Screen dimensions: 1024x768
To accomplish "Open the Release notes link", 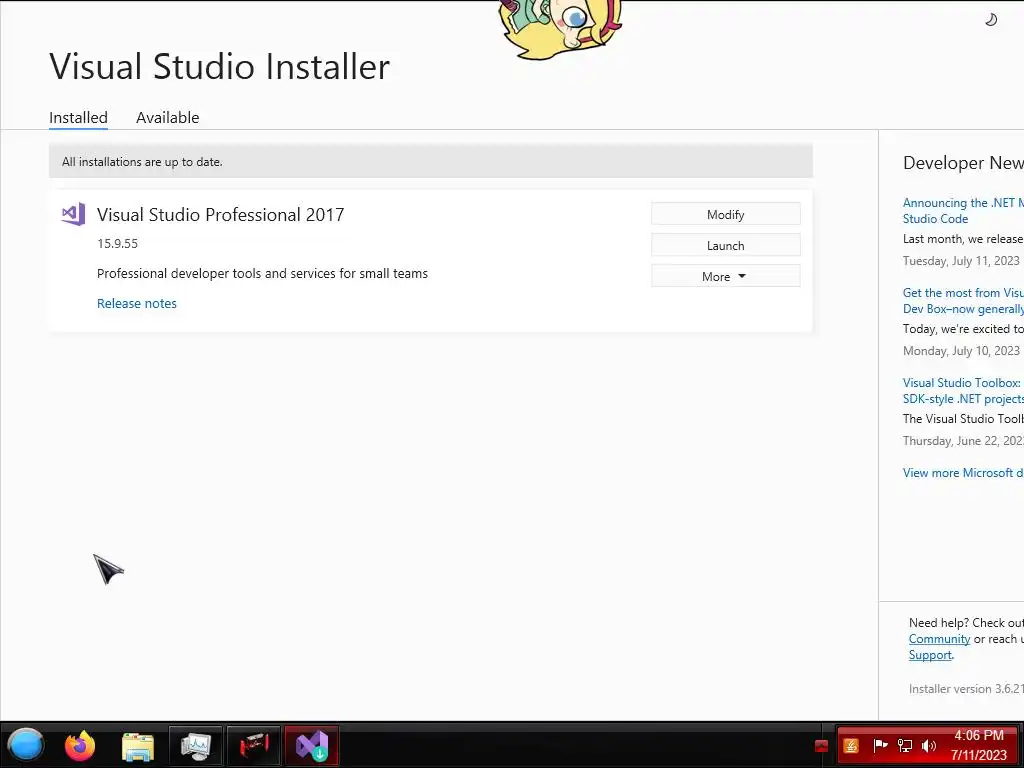I will pos(136,303).
